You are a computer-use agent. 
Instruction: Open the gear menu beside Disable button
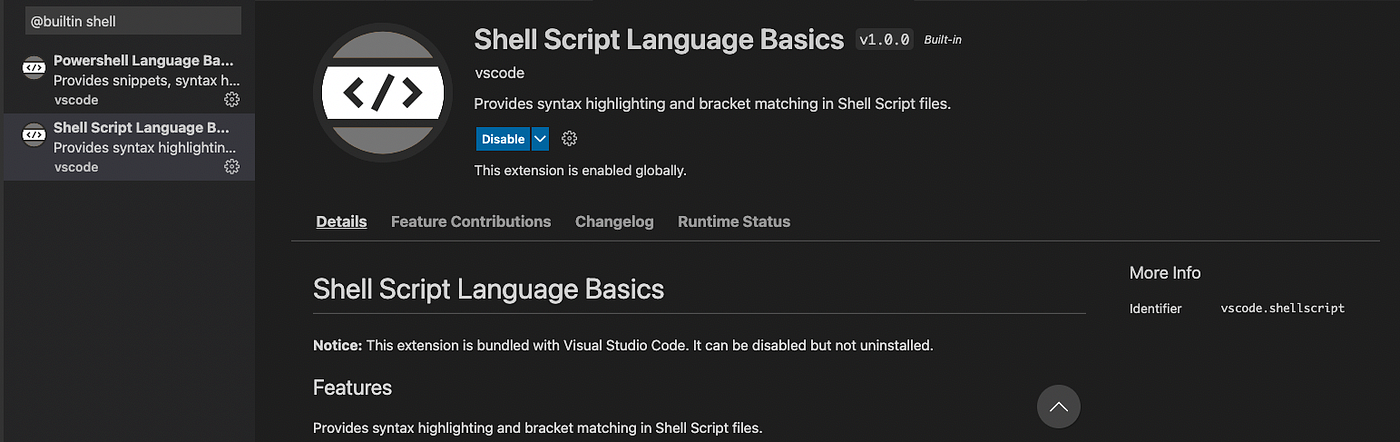570,139
